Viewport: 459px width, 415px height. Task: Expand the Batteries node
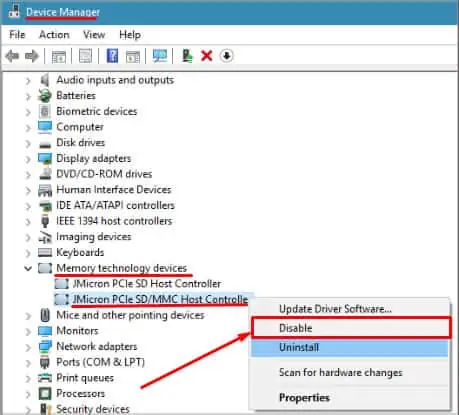(x=28, y=96)
